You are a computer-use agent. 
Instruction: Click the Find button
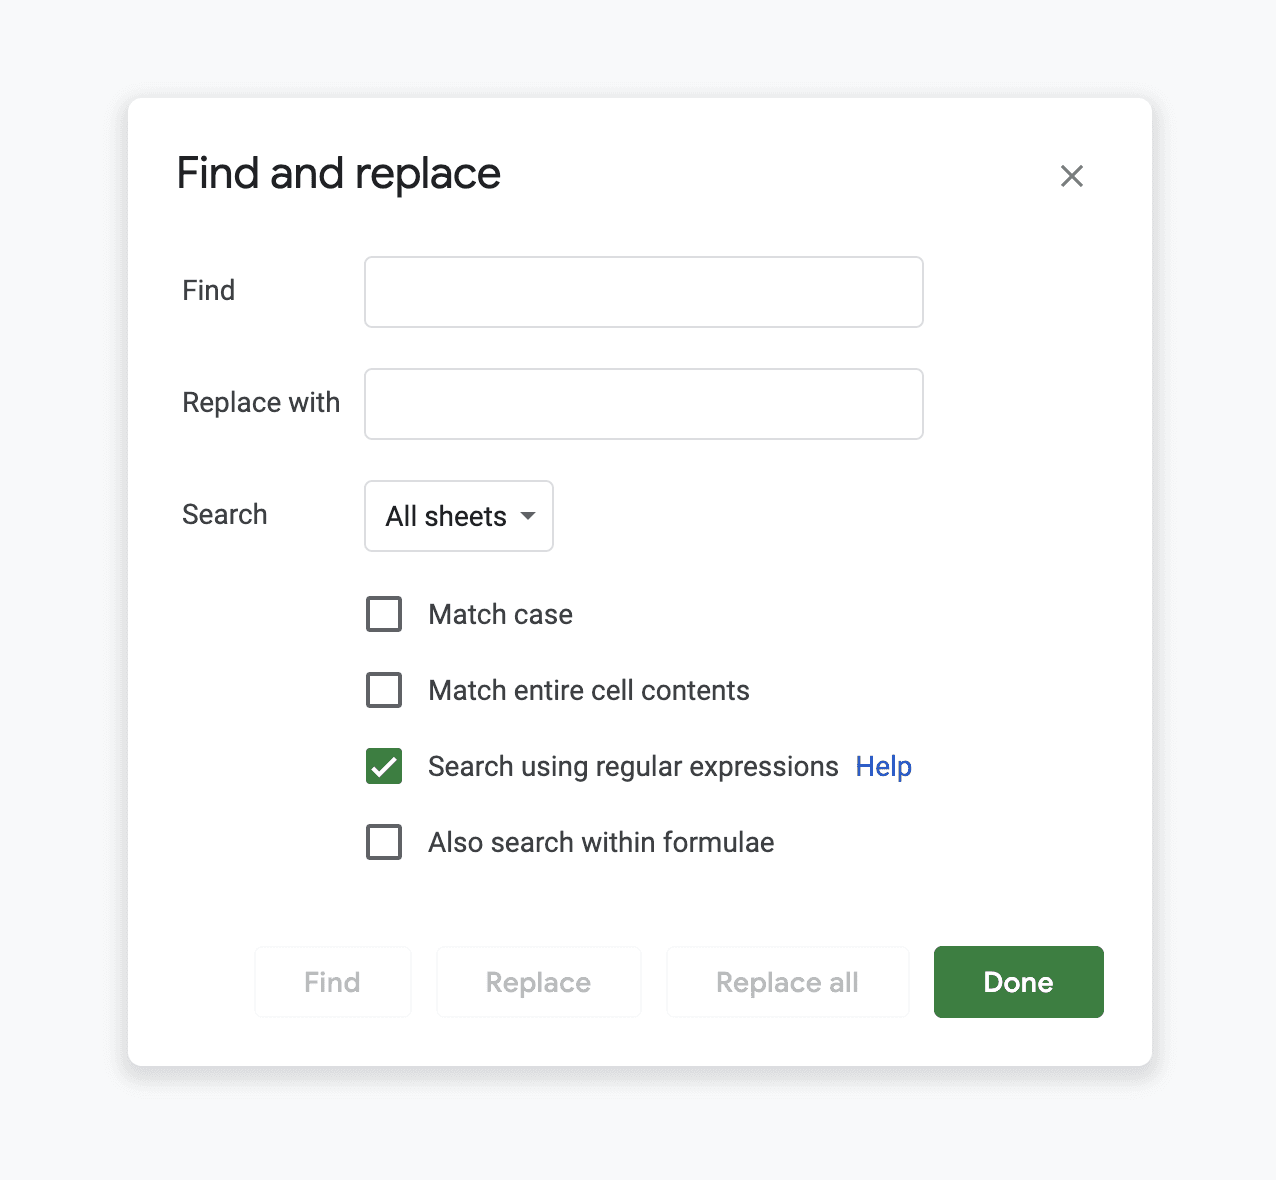332,982
